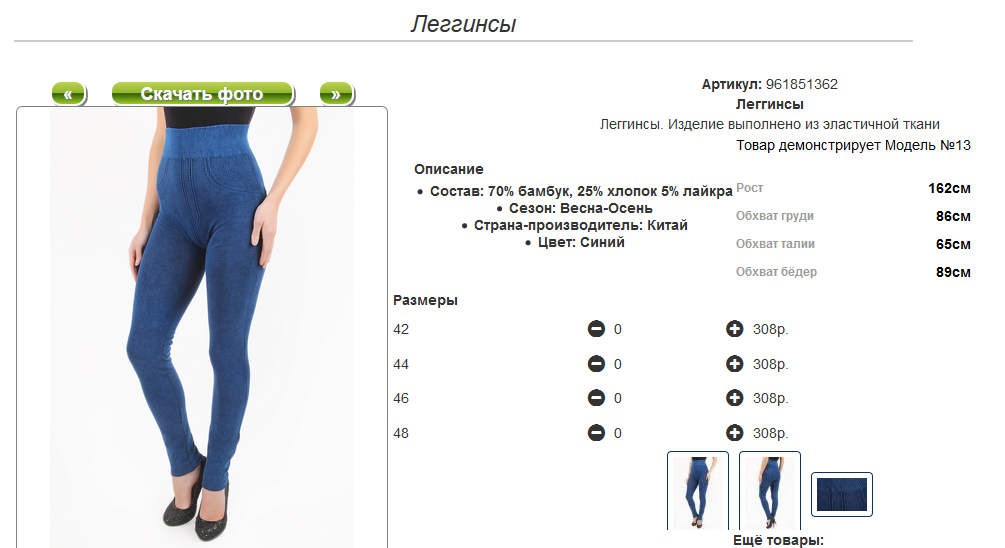Image resolution: width=1005 pixels, height=548 pixels.
Task: Click the Описание section heading
Action: click(449, 169)
